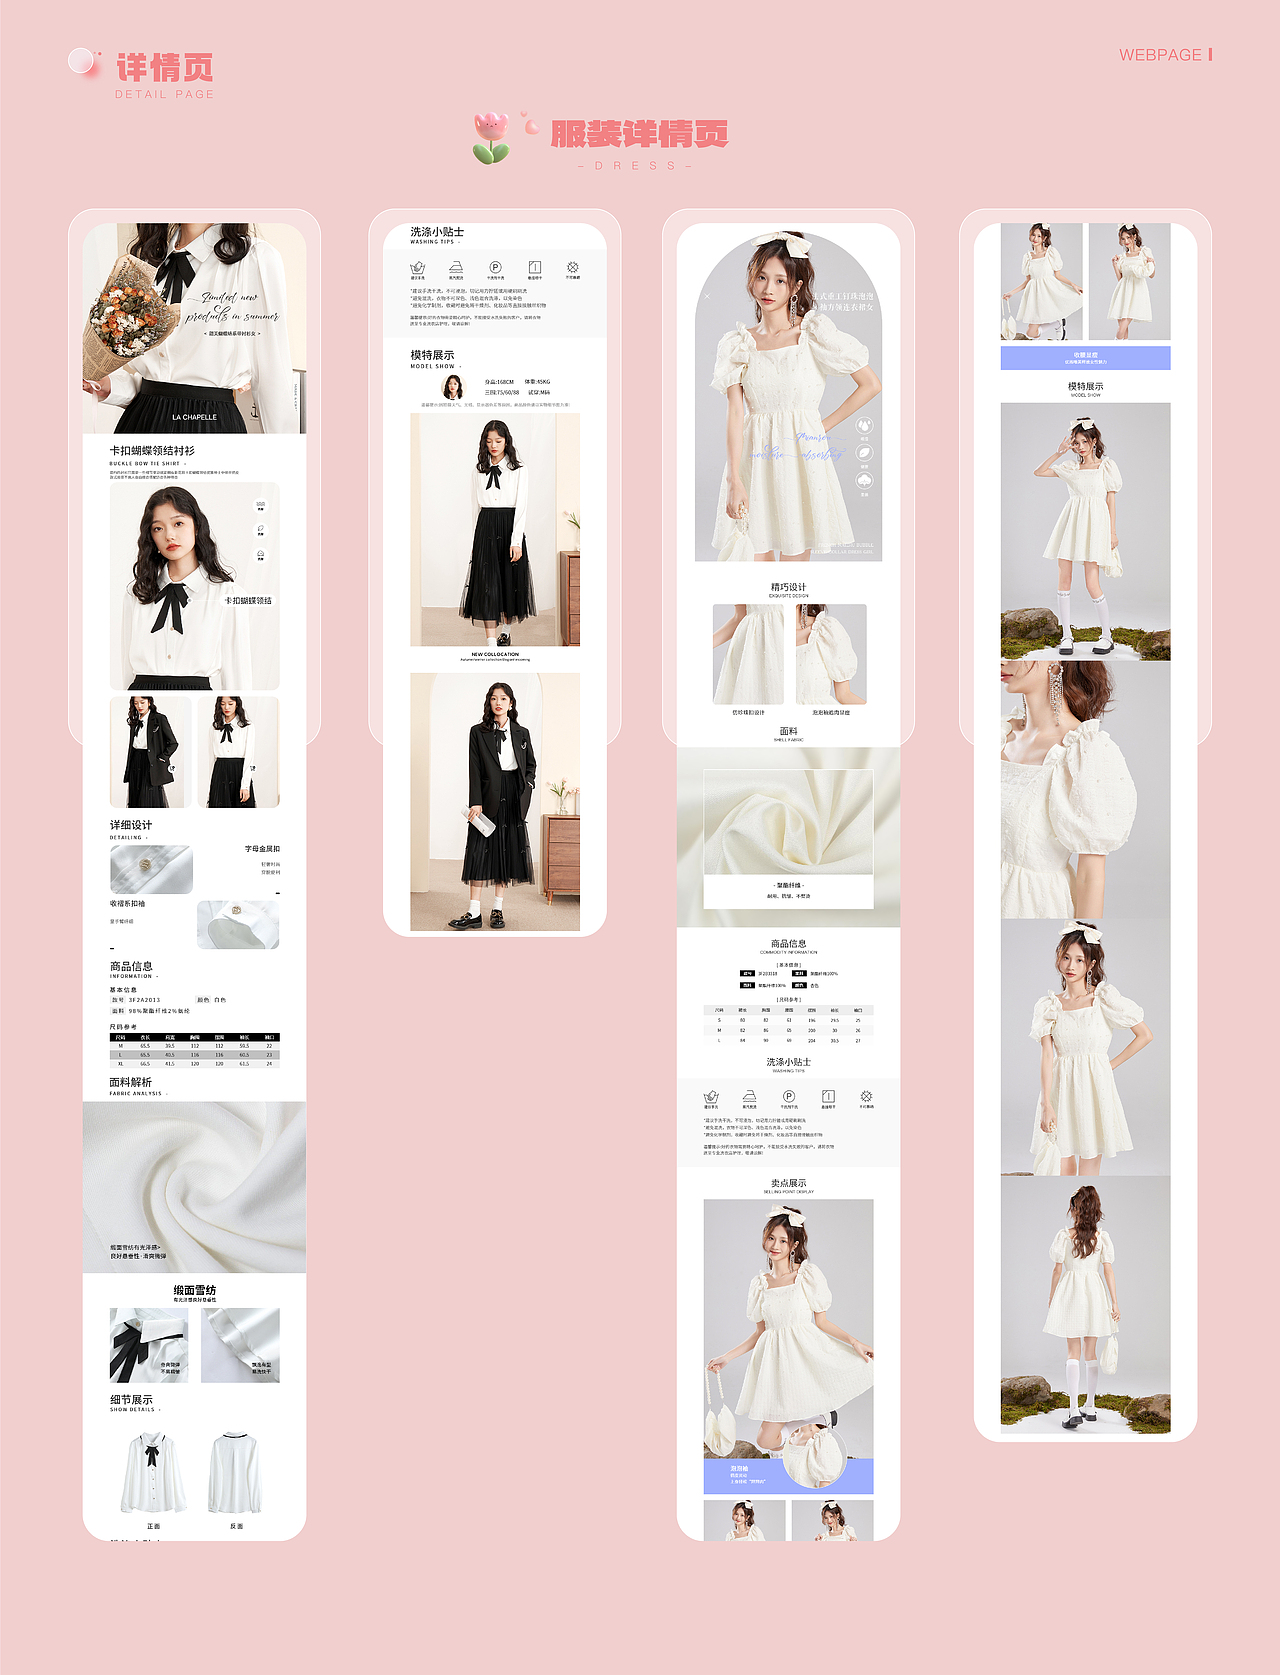Click middle leaf icon beside dress hero model

pos(865,453)
